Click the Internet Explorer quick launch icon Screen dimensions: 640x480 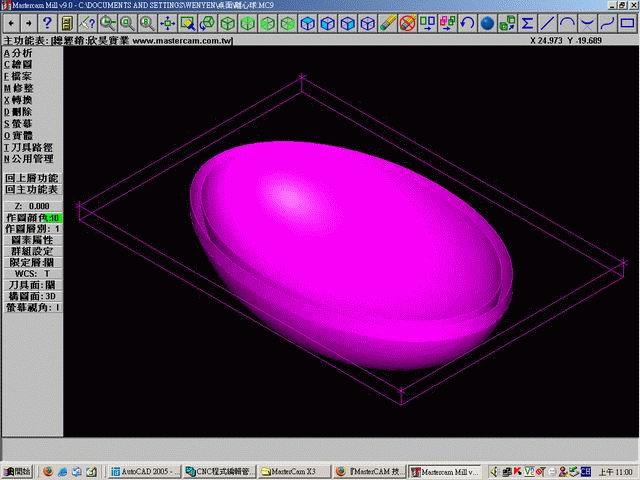62,471
